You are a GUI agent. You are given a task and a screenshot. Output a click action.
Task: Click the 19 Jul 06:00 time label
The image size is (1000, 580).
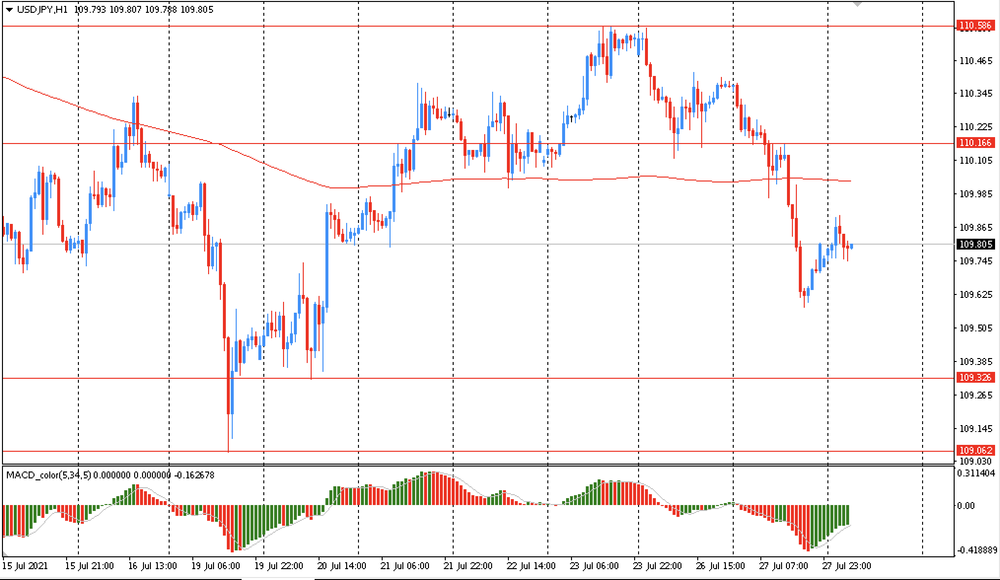pos(216,566)
